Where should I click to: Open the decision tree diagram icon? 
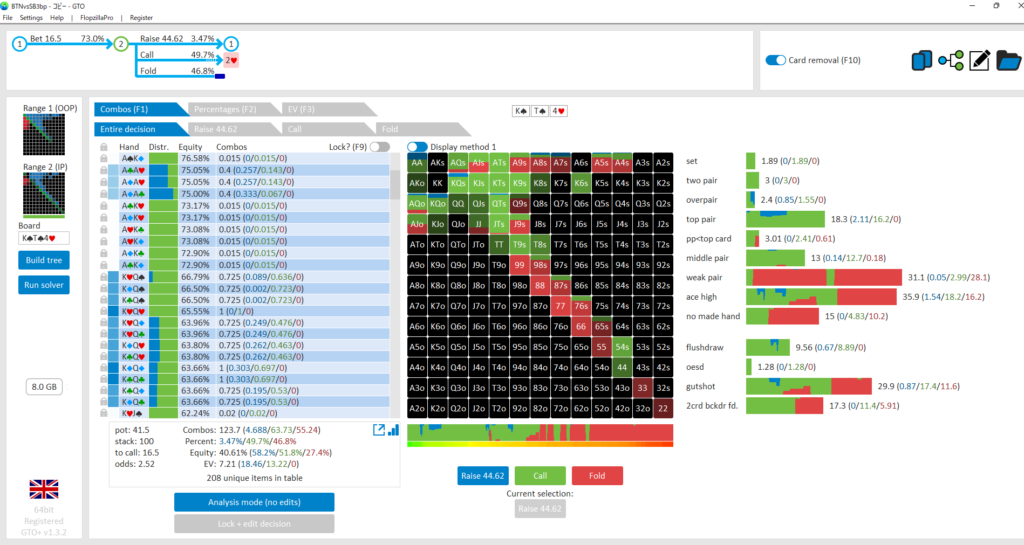pos(950,61)
